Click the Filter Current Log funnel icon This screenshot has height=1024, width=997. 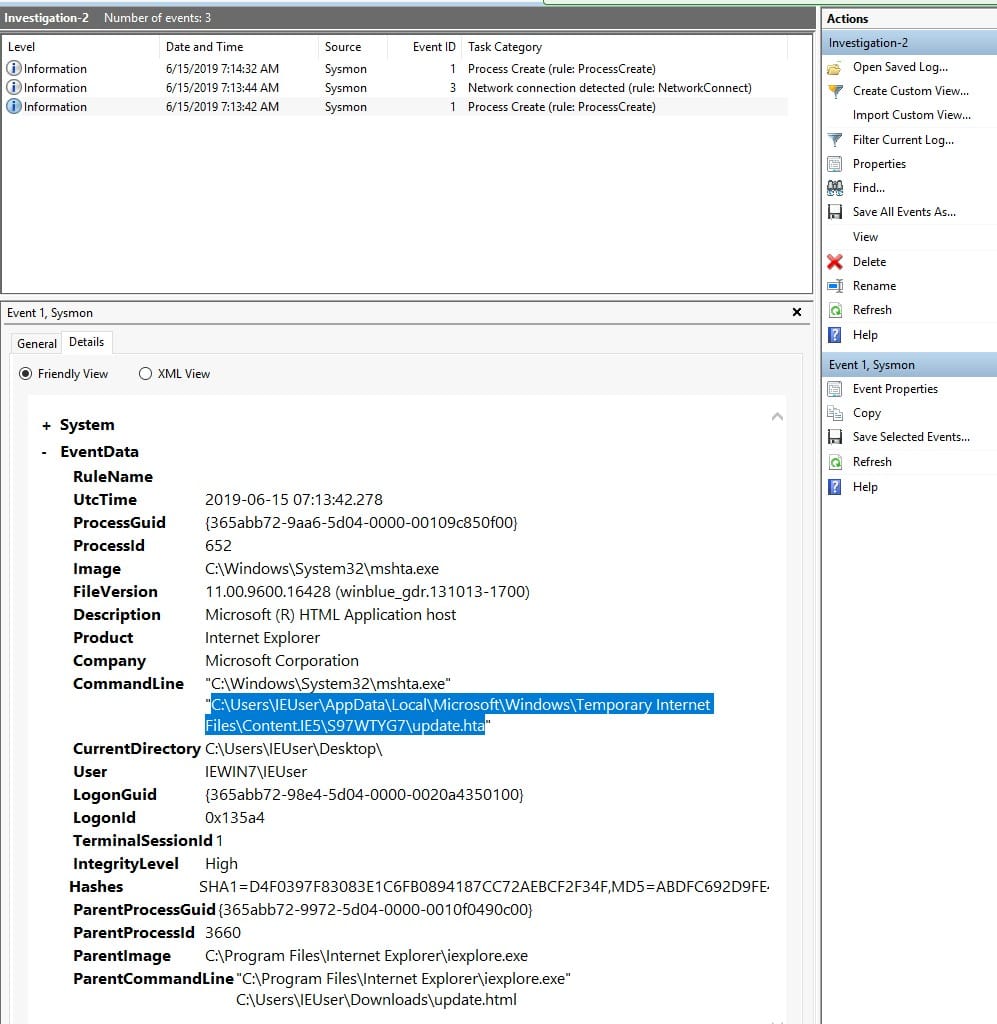point(834,140)
